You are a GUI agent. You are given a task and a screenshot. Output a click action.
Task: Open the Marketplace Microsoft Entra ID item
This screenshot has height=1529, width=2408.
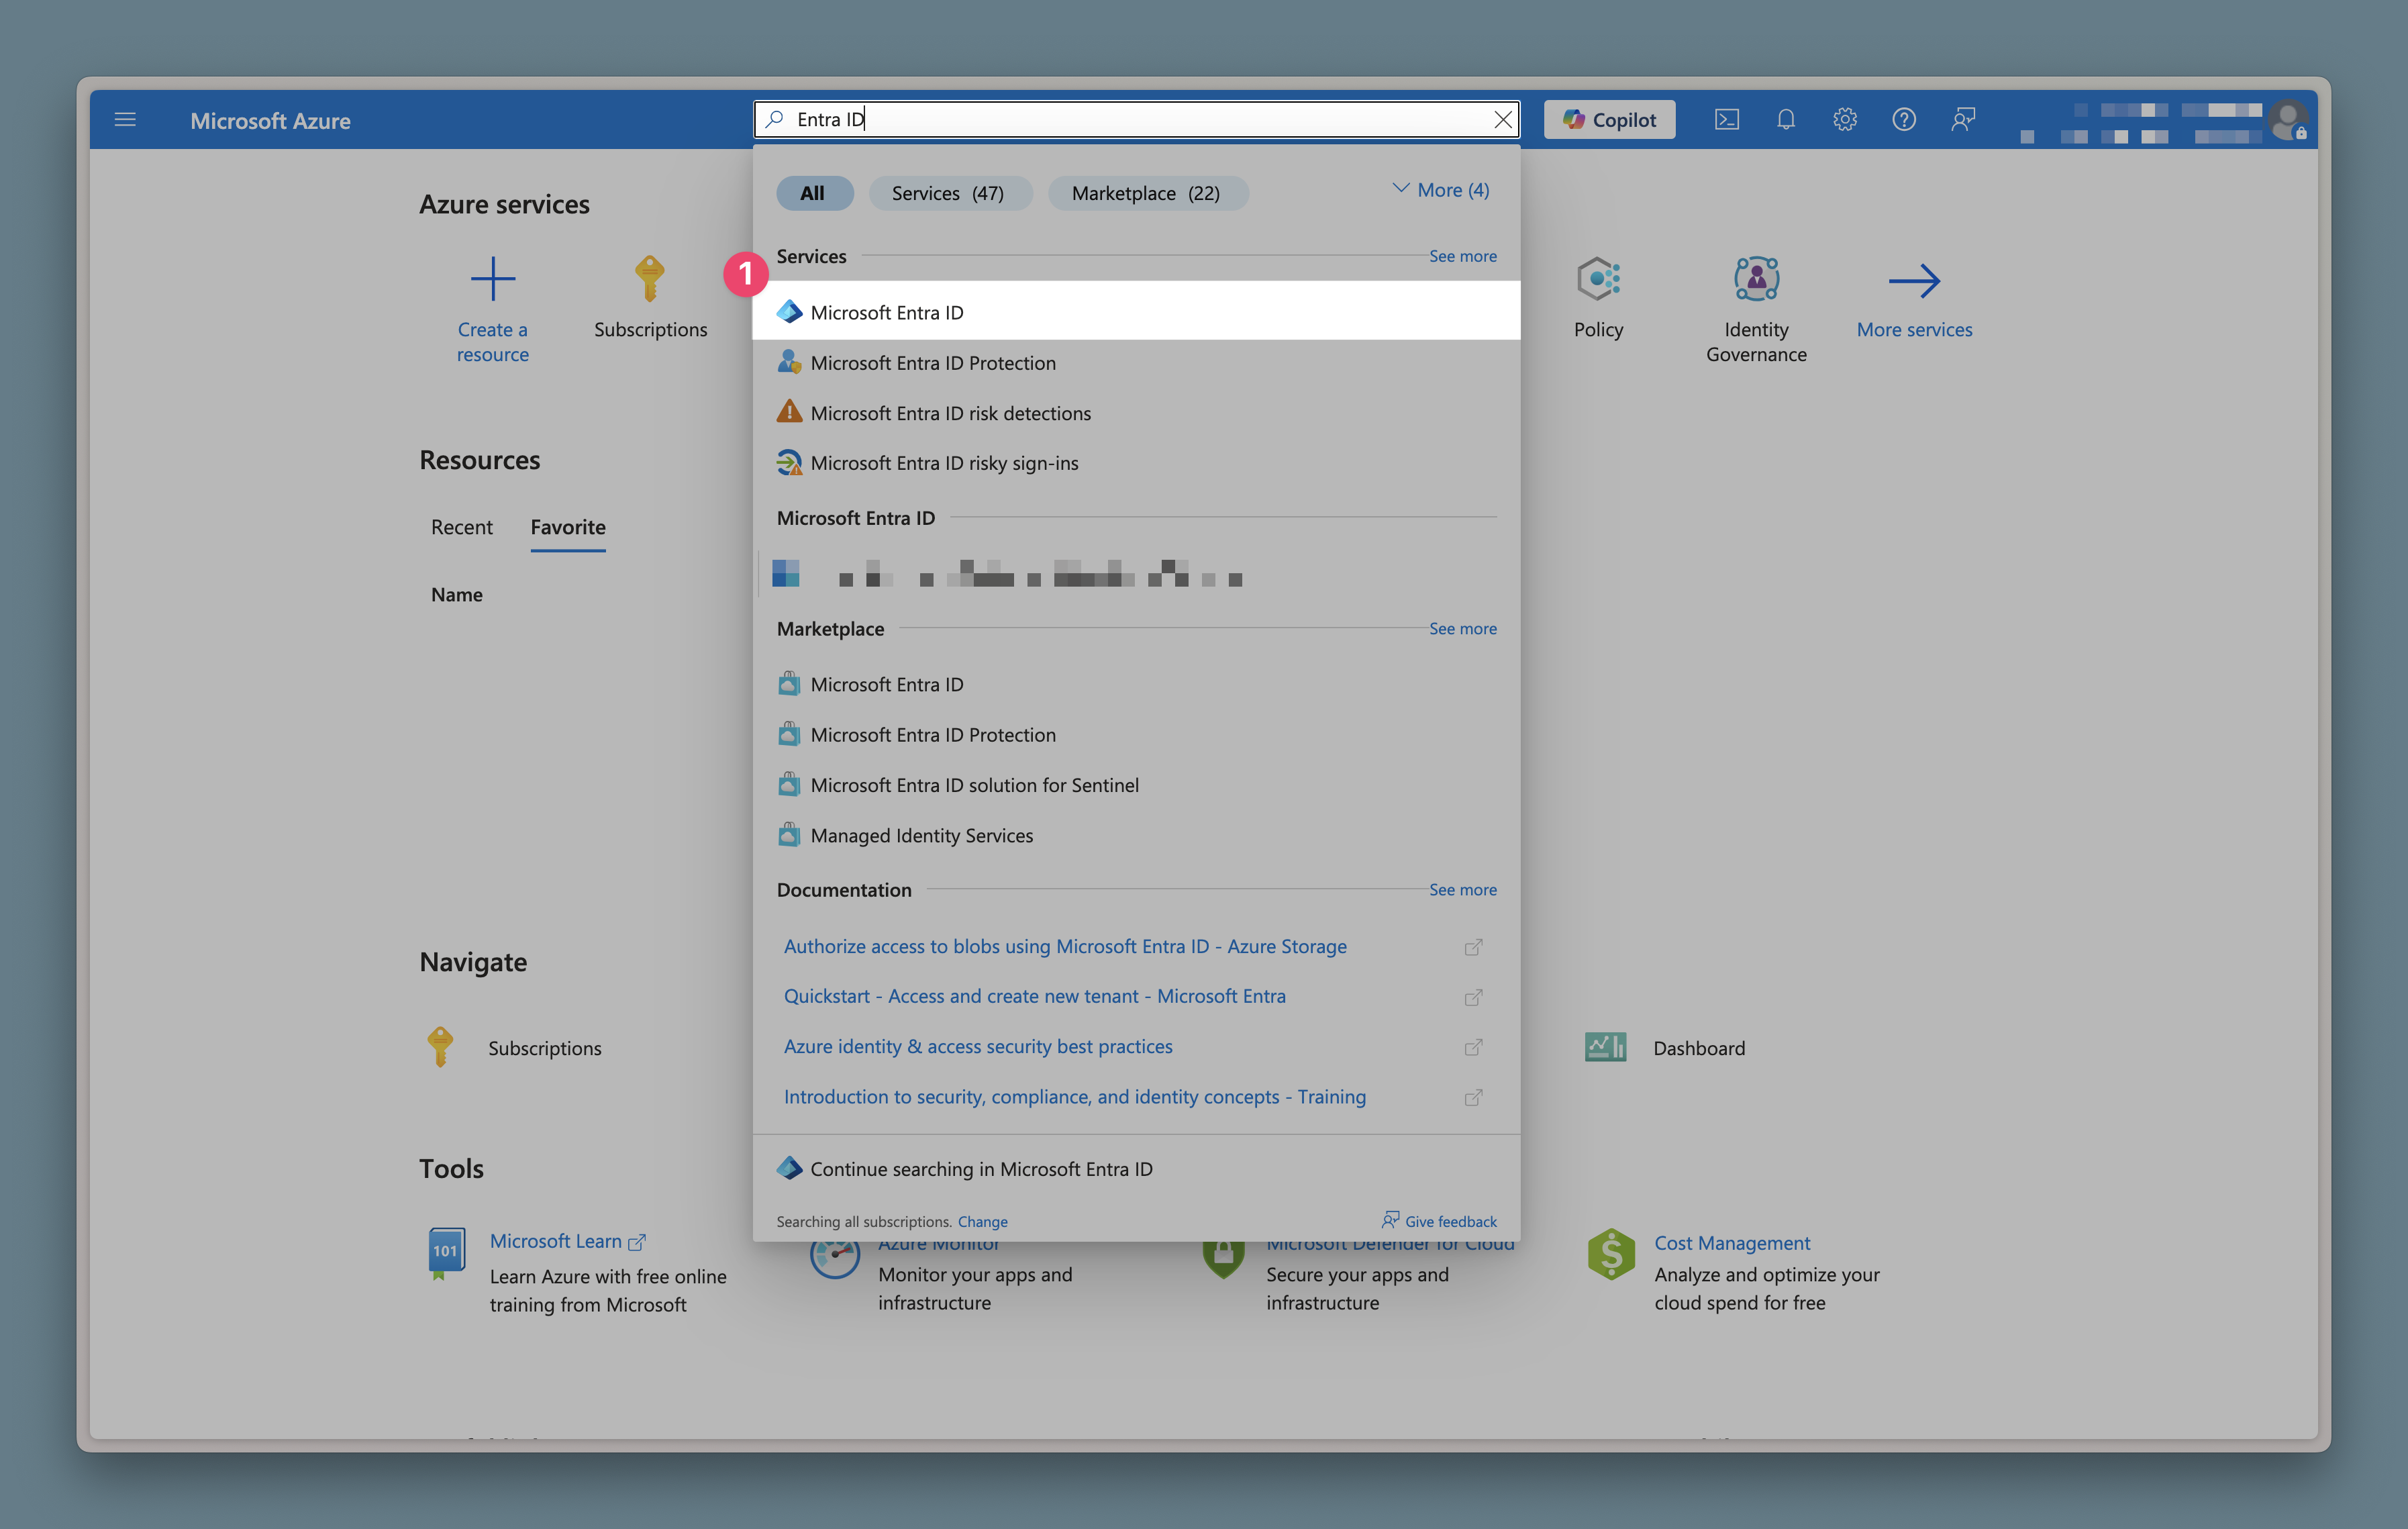pyautogui.click(x=1136, y=684)
